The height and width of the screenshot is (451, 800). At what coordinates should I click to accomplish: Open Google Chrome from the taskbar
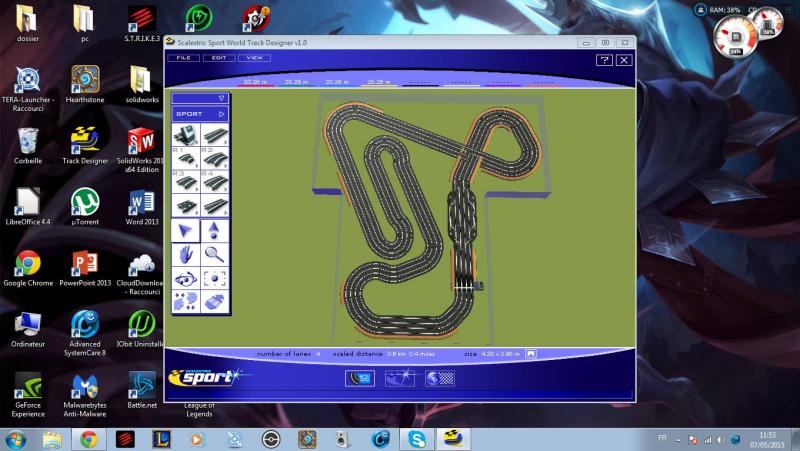[x=88, y=439]
